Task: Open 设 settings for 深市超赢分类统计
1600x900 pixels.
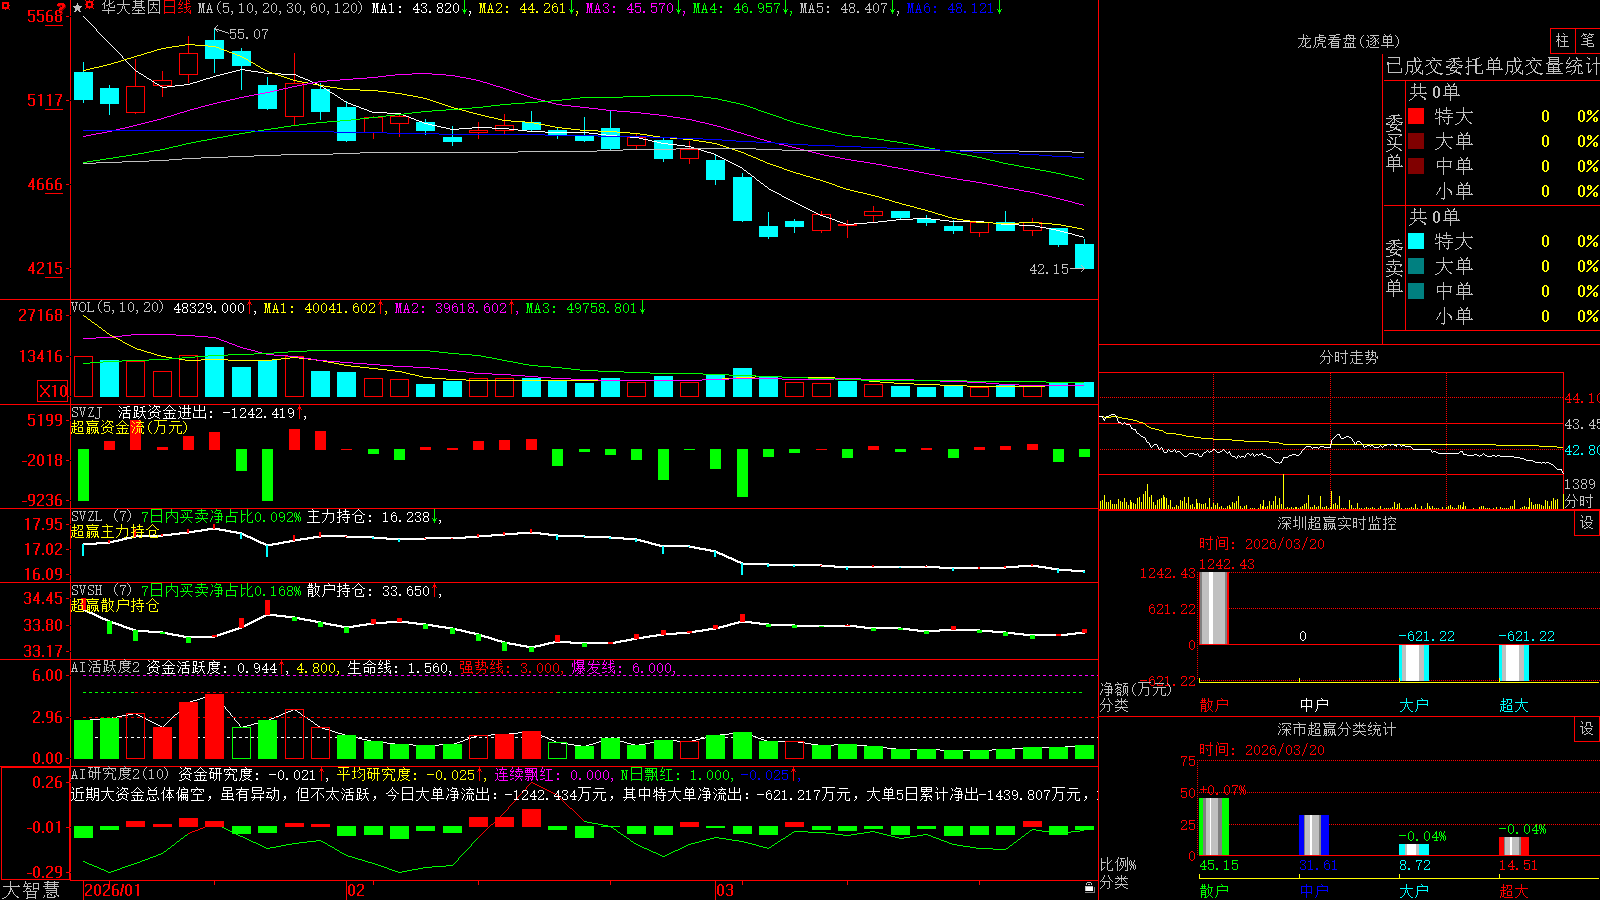Action: [x=1587, y=729]
